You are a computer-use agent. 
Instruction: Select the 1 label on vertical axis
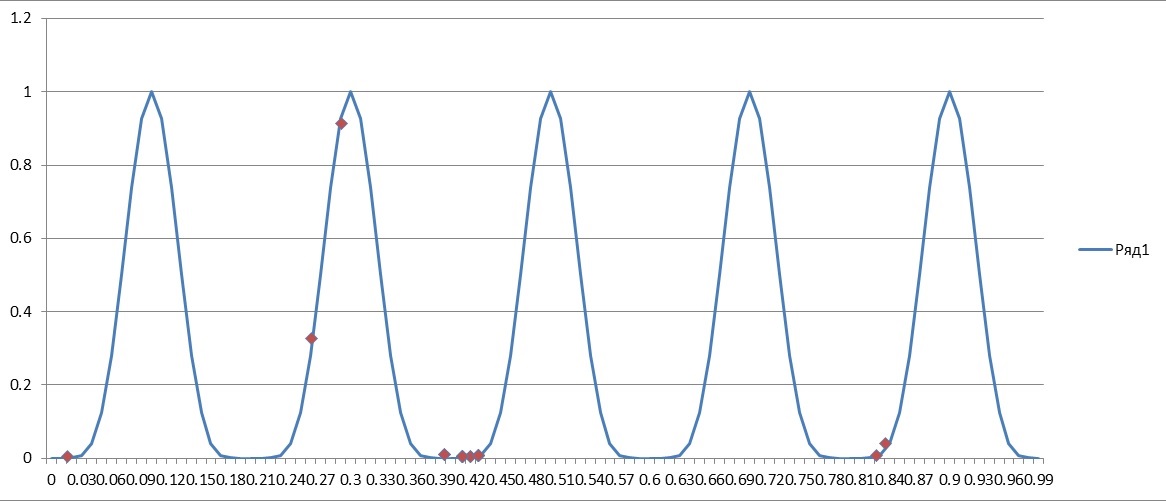click(x=27, y=92)
